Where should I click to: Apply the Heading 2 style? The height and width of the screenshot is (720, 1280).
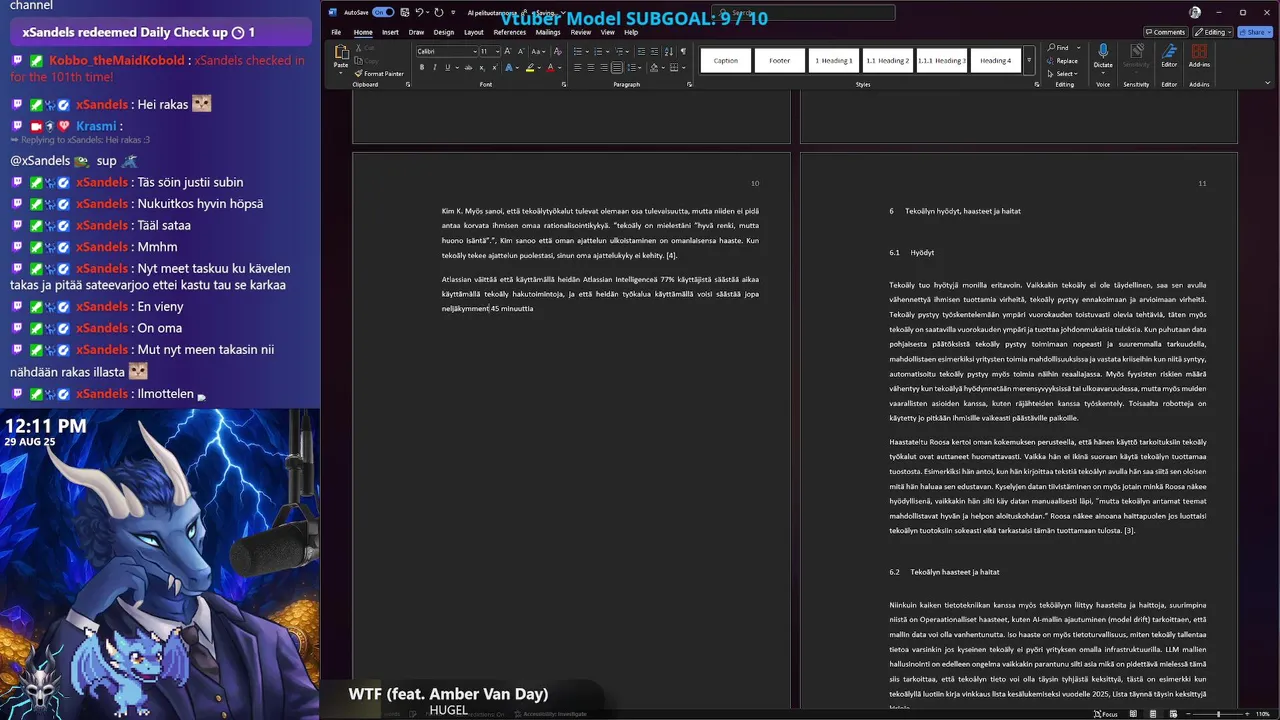(x=888, y=60)
